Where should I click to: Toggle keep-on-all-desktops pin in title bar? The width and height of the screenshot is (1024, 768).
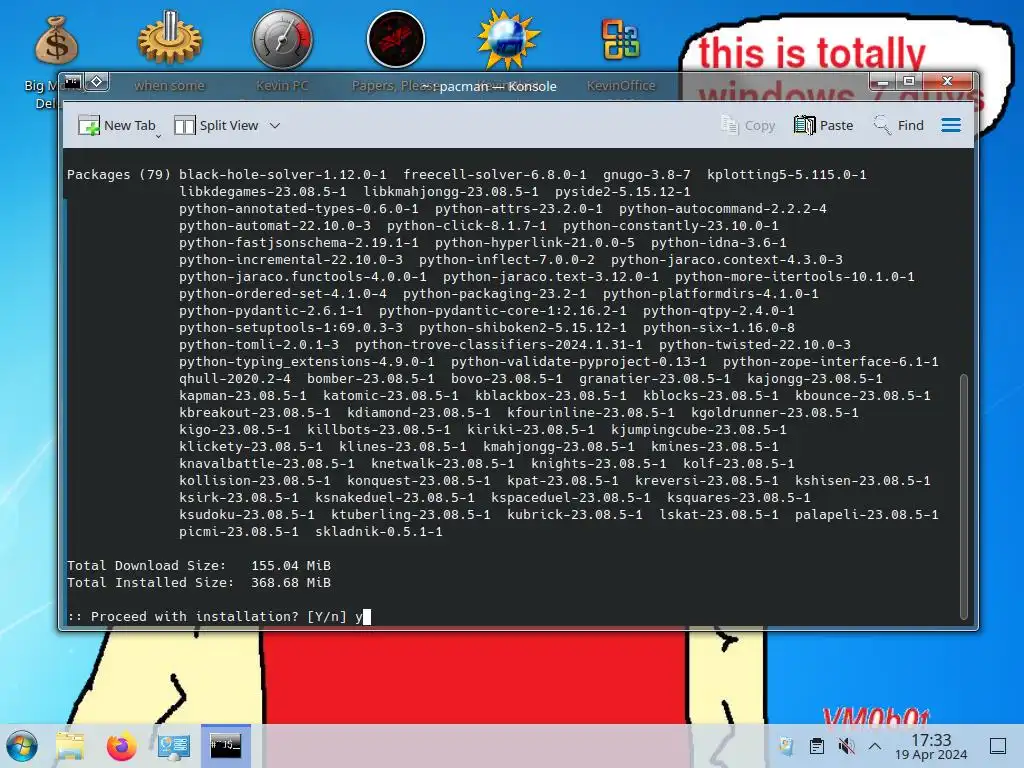97,82
